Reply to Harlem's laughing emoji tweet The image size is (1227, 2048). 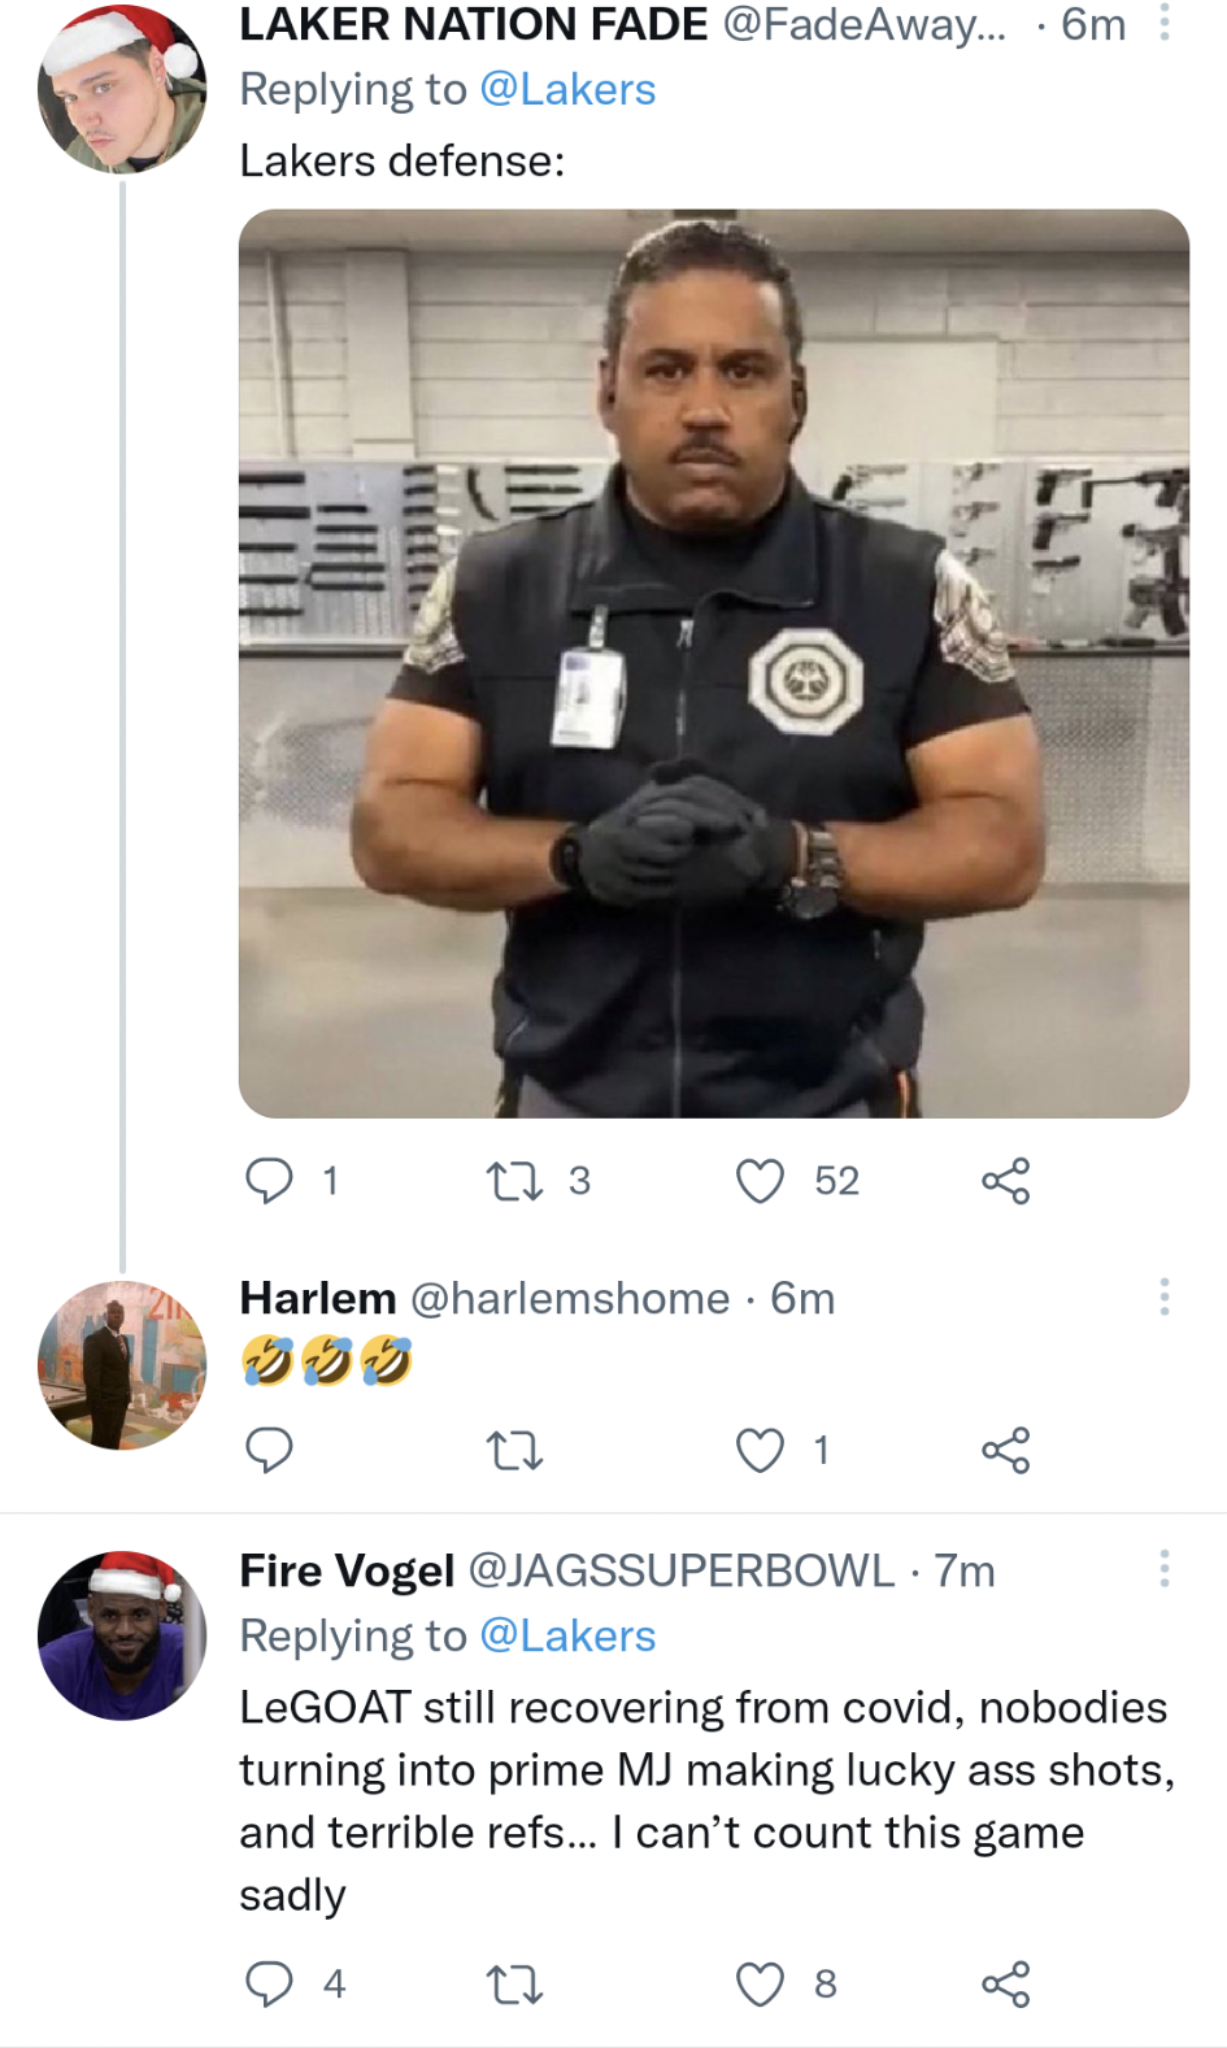pos(269,1450)
